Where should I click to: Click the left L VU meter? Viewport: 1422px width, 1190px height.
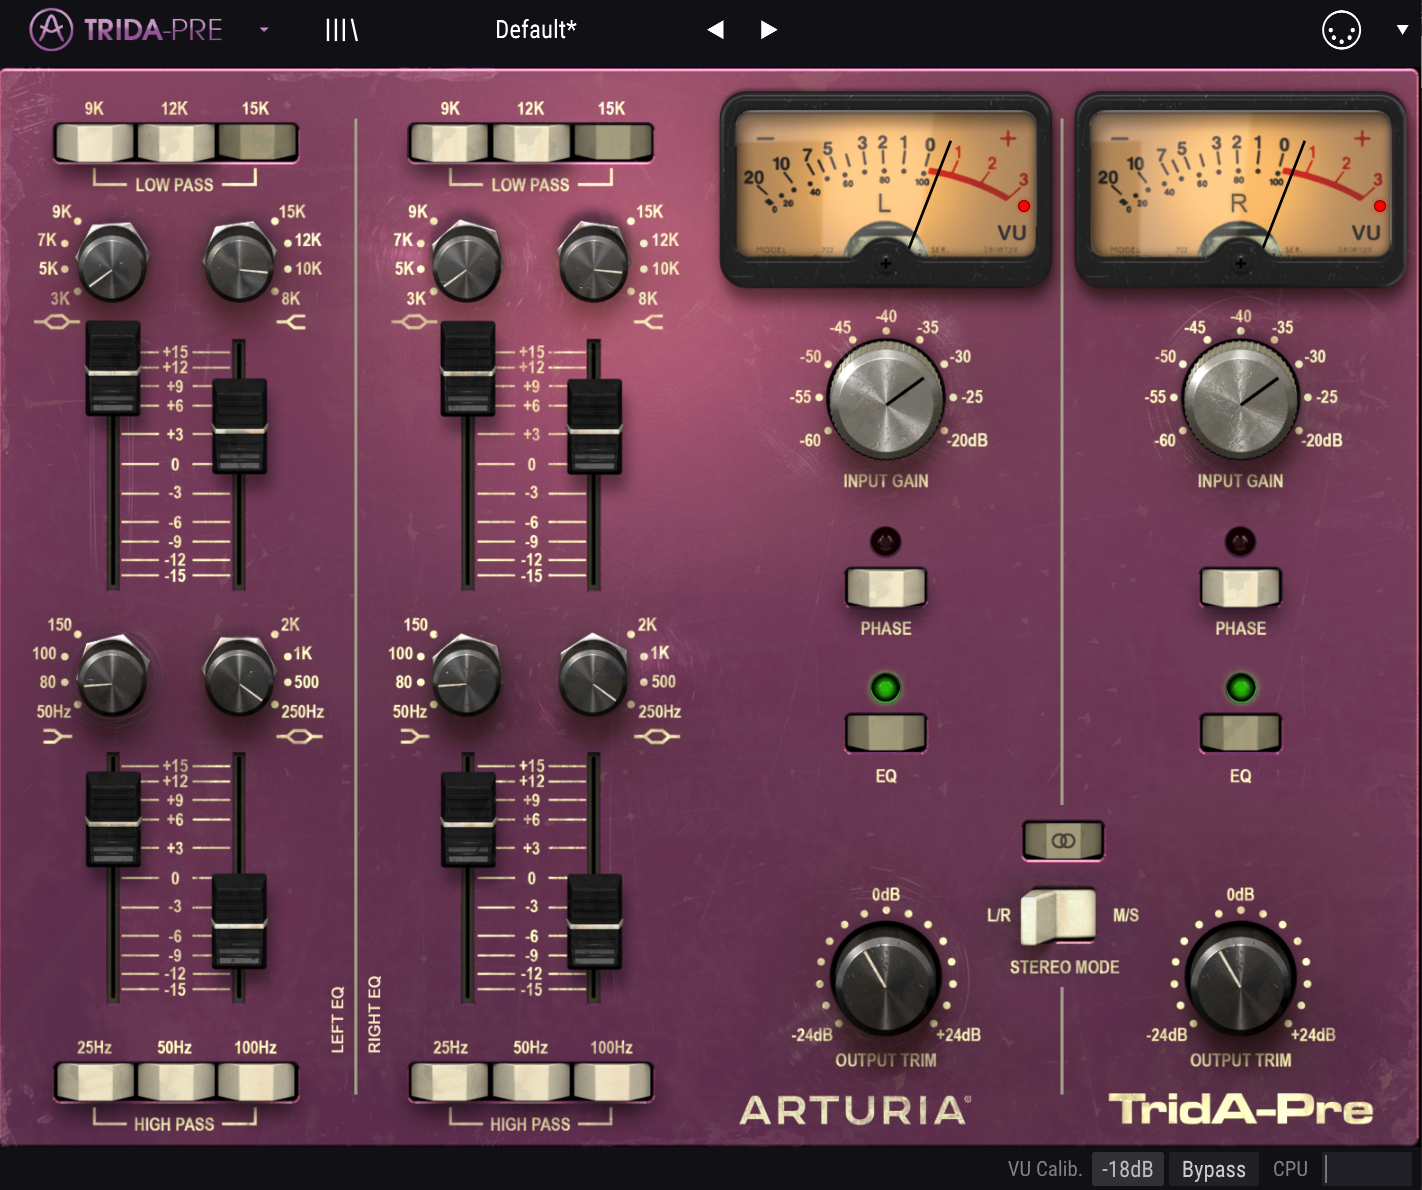886,190
